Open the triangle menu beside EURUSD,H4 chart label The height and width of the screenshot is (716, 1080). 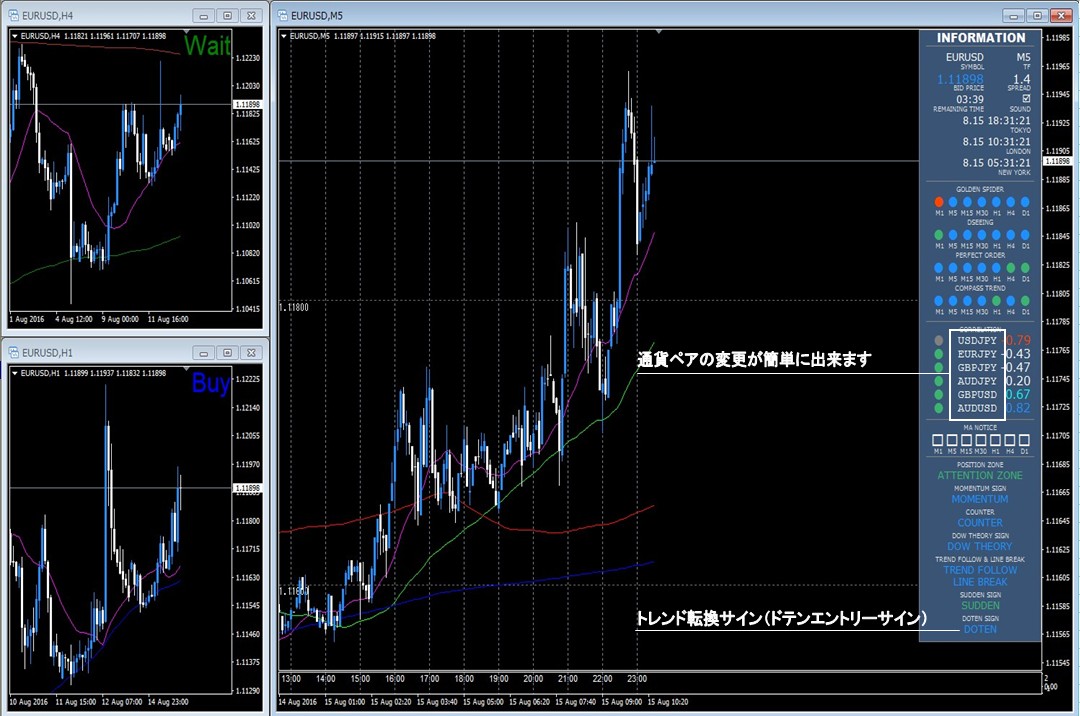coord(14,36)
